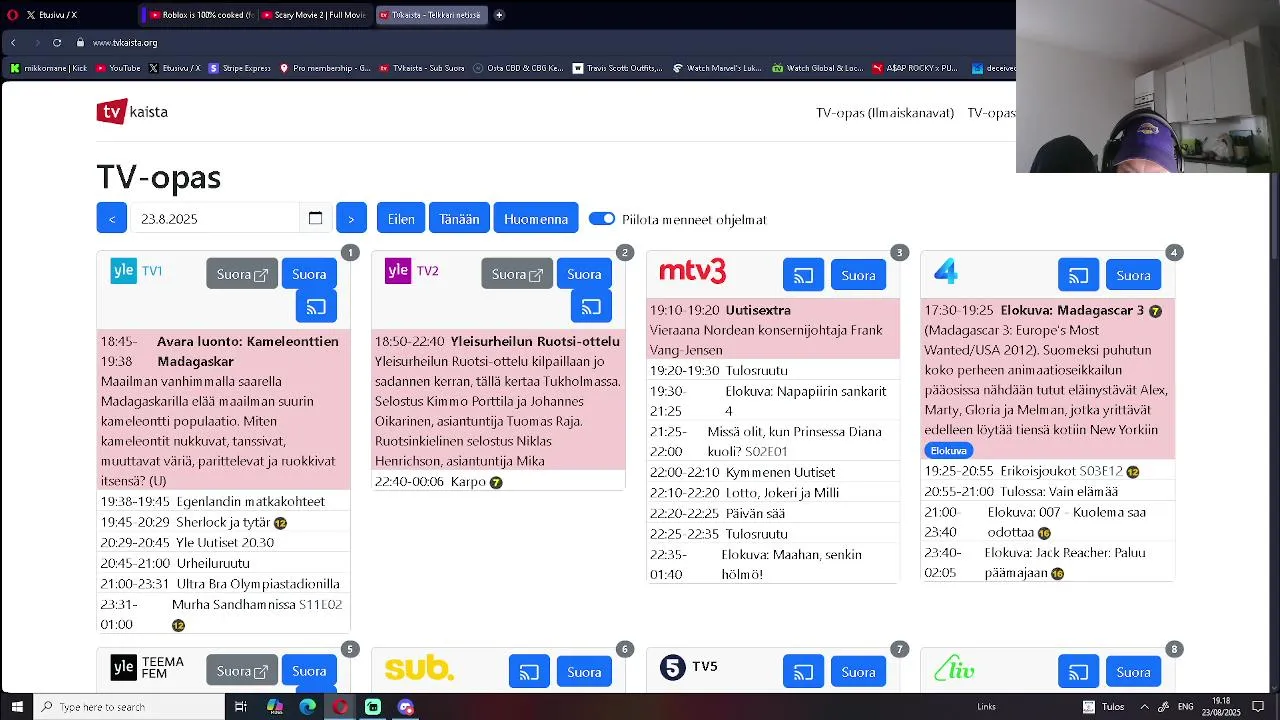Image resolution: width=1280 pixels, height=720 pixels.
Task: Open Yle TV1 external Suora link button
Action: [x=242, y=274]
